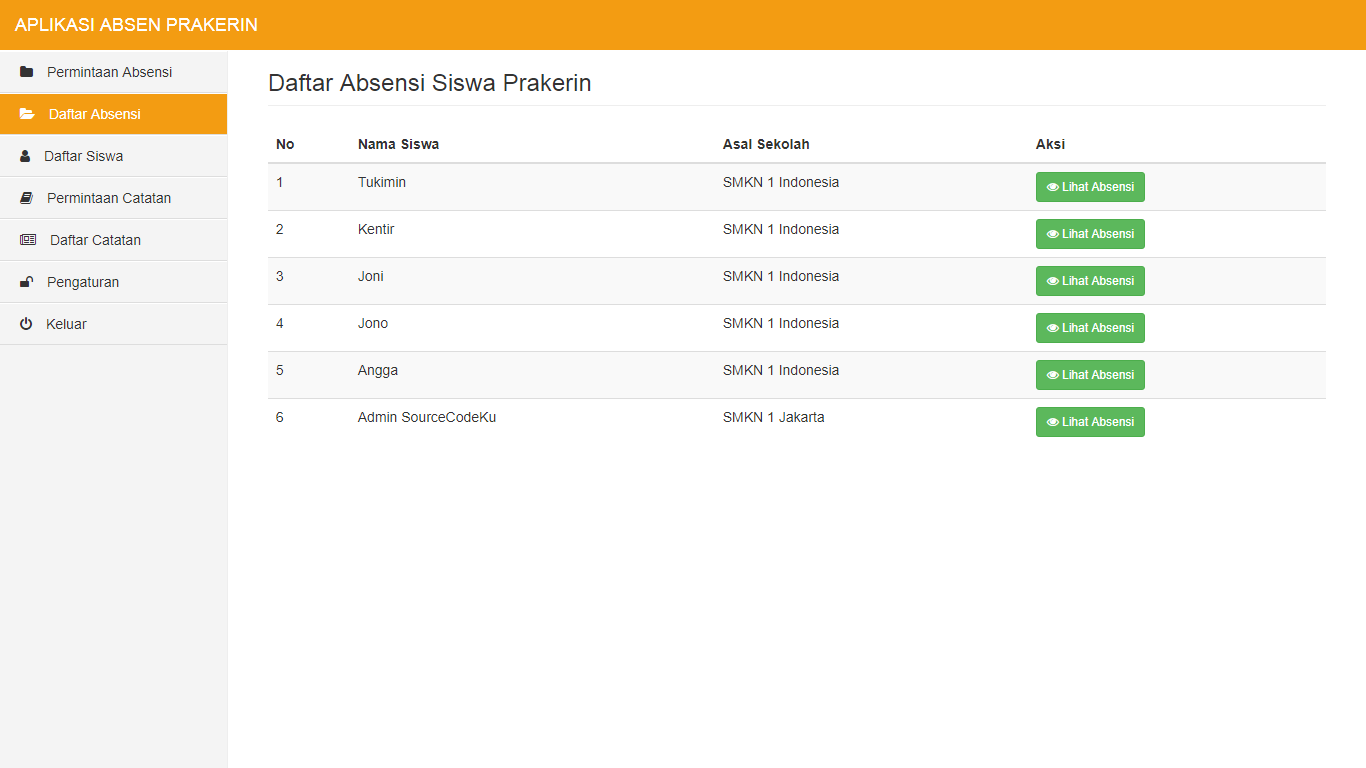This screenshot has height=768, width=1366.
Task: Open Pengaturan settings menu item
Action: coord(113,282)
